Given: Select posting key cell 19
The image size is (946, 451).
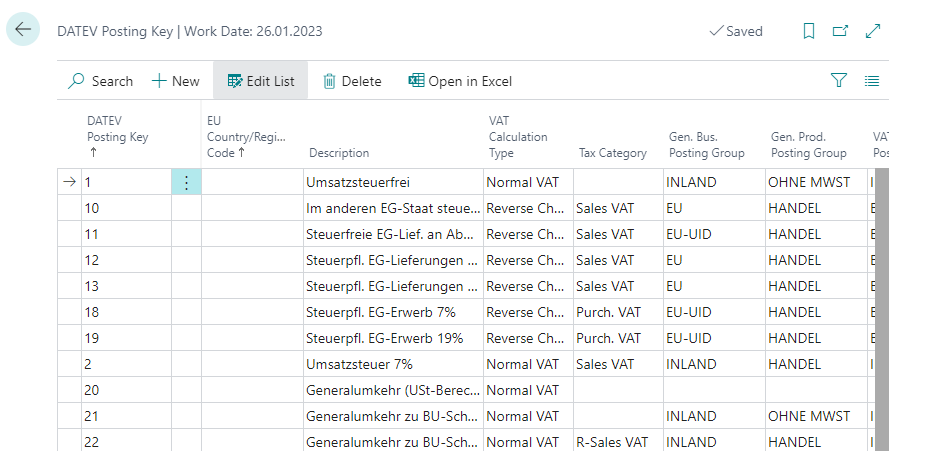Looking at the screenshot, I should click(x=127, y=338).
